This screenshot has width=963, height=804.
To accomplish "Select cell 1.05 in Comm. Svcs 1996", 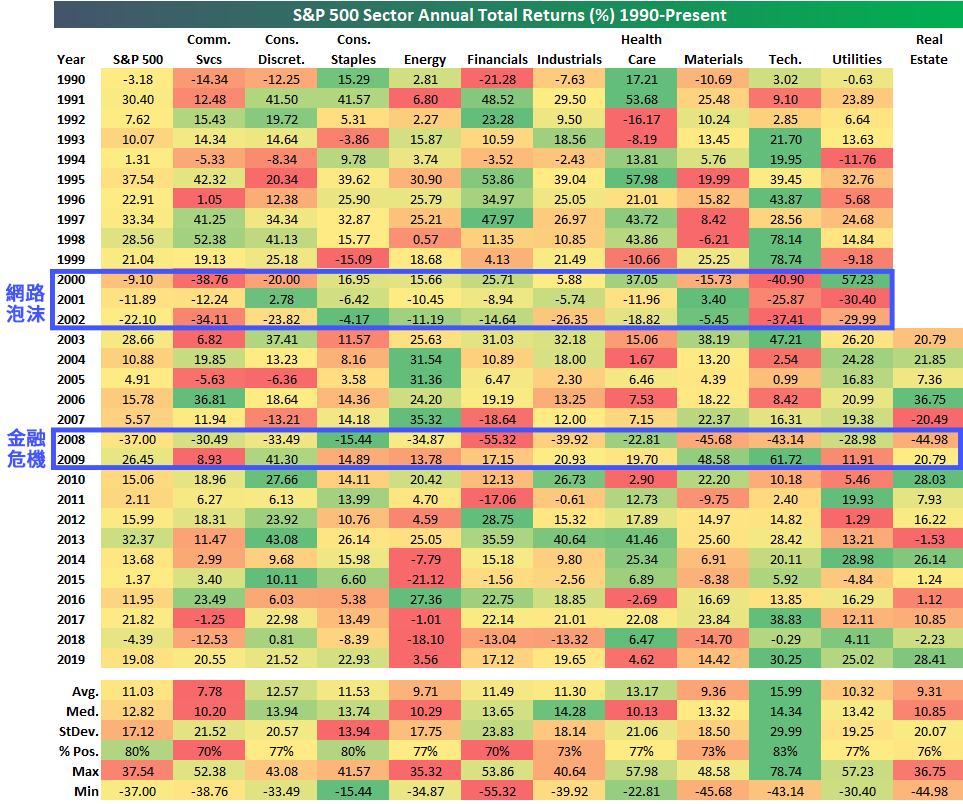I will [x=209, y=200].
